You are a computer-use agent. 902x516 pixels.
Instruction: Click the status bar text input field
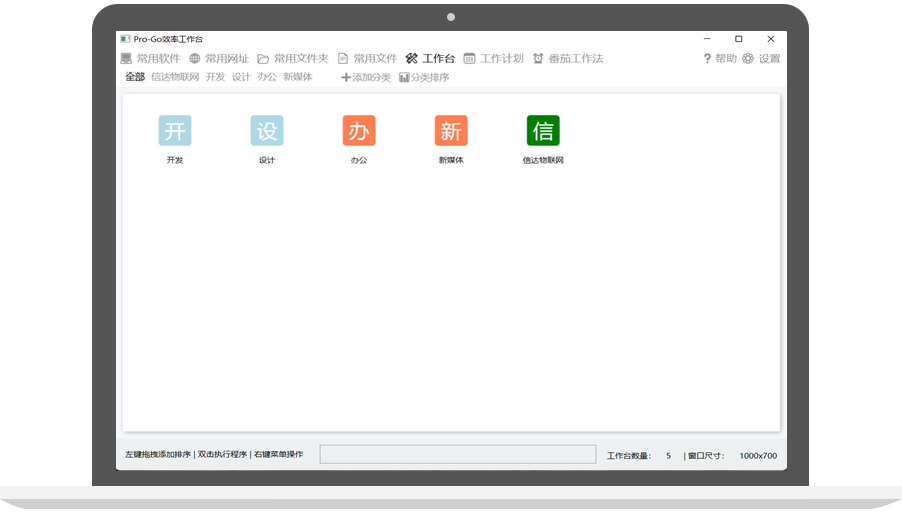(x=458, y=454)
